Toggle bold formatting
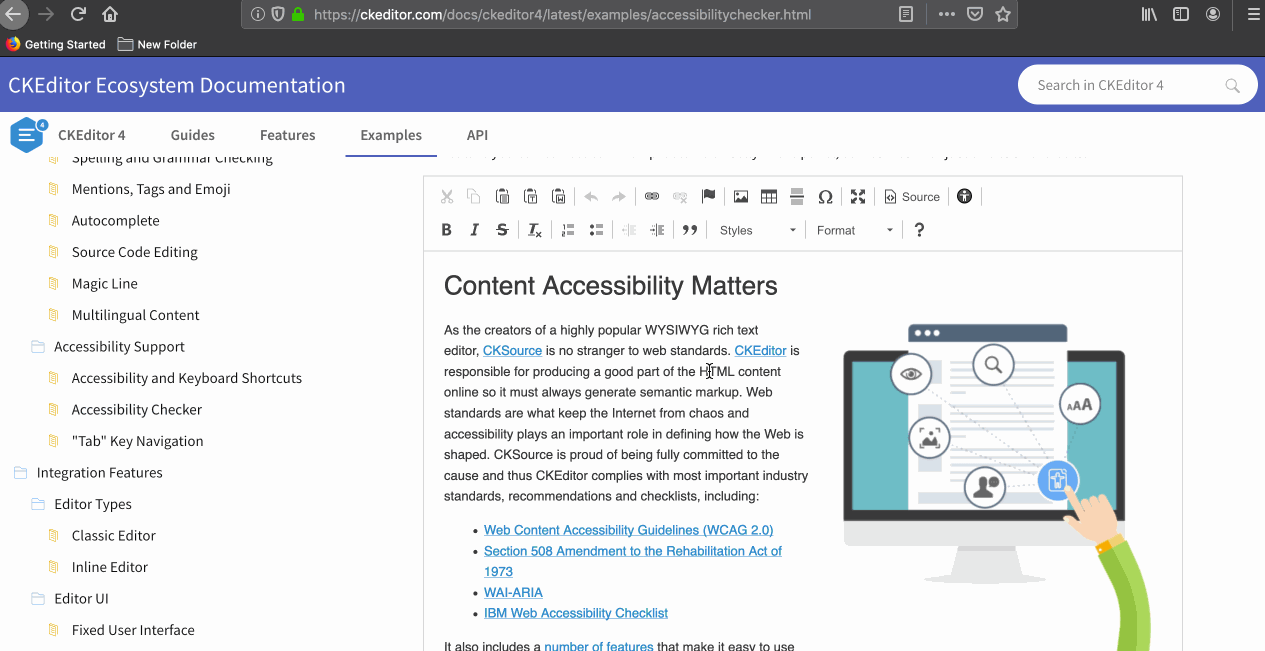The height and width of the screenshot is (651, 1265). [x=447, y=229]
